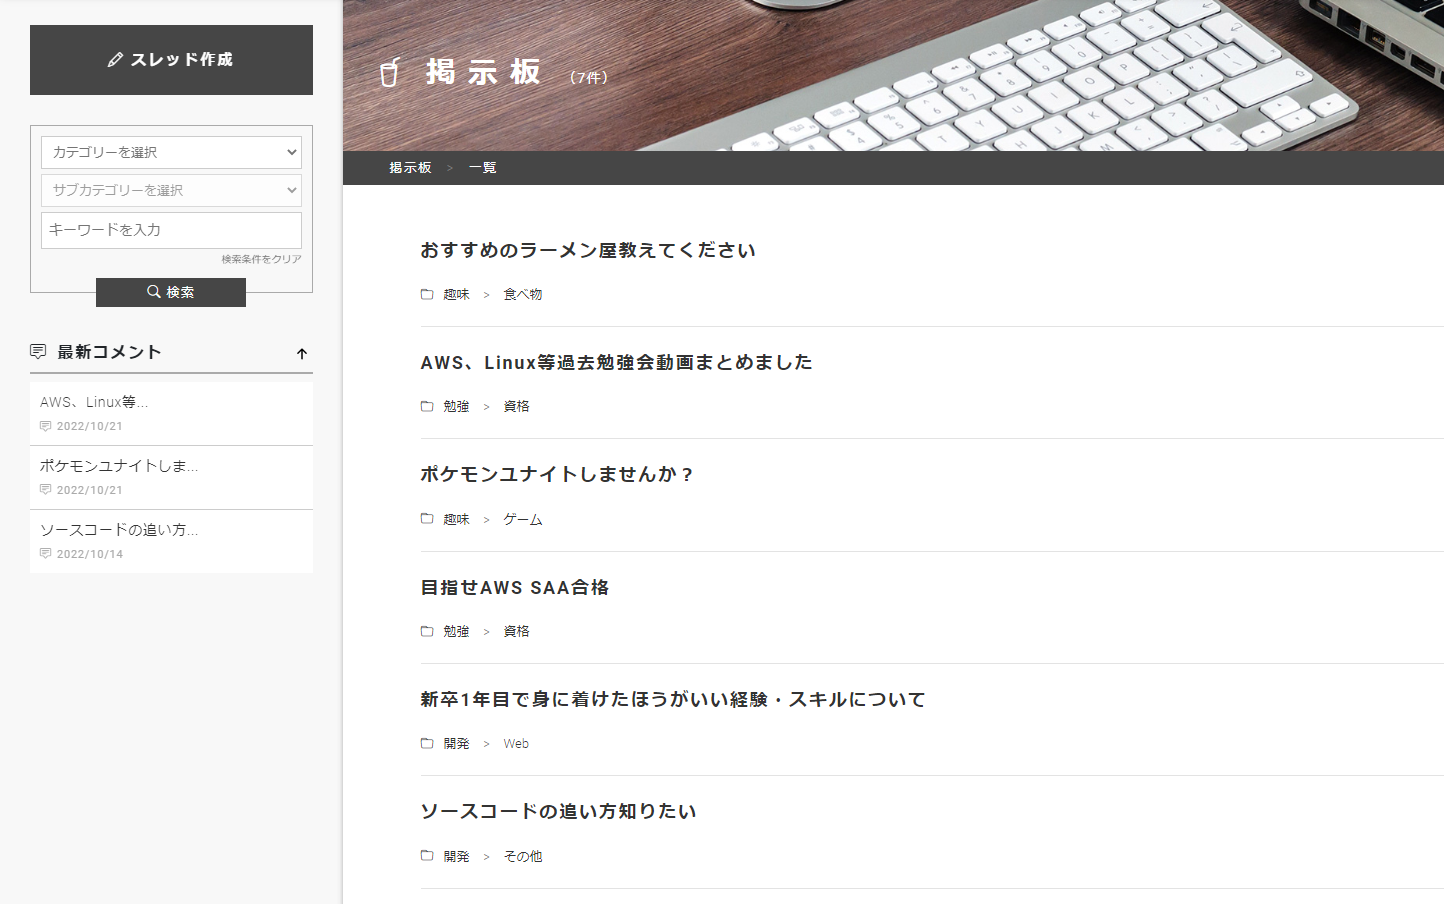Open the ポケモンユナイトしま... recent comment
Image resolution: width=1444 pixels, height=904 pixels.
119,466
